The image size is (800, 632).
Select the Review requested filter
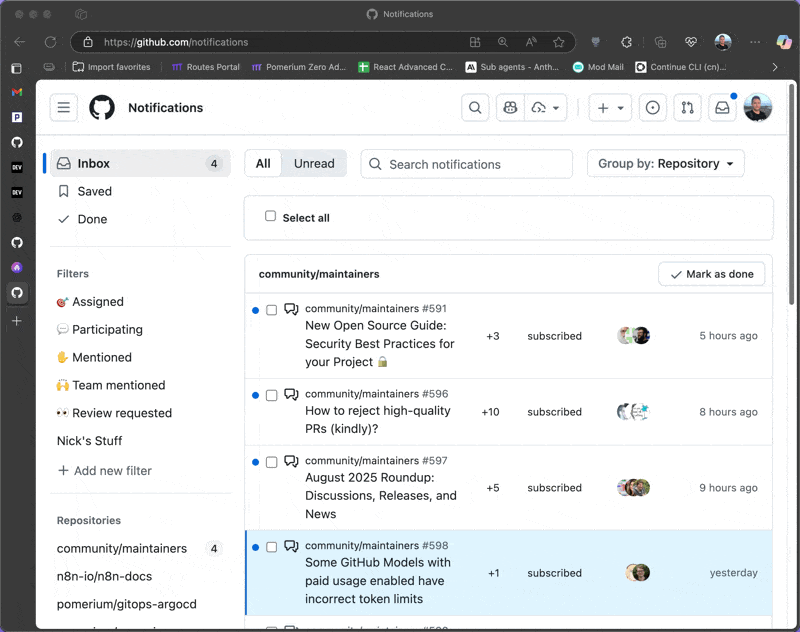click(x=114, y=413)
